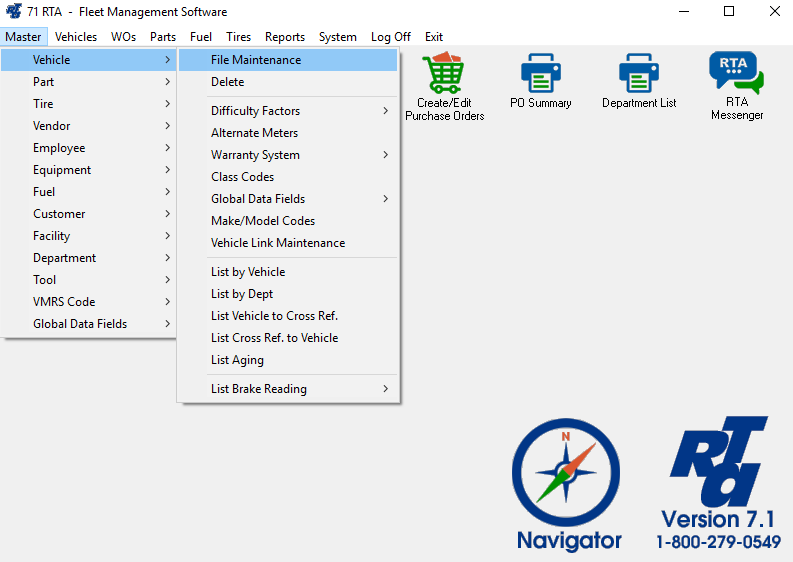Image resolution: width=793 pixels, height=562 pixels.
Task: Click the PO Summary printer icon
Action: [540, 74]
